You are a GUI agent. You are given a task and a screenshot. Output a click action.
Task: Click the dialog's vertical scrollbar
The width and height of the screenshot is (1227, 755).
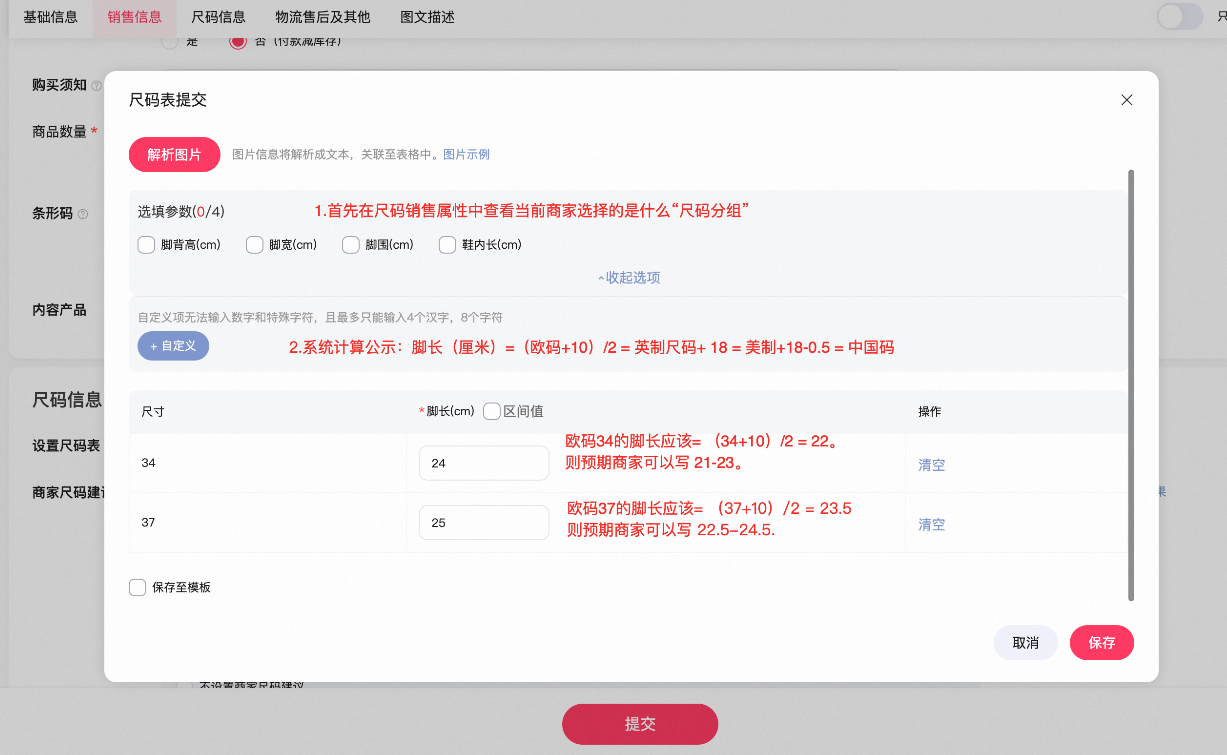[x=1131, y=385]
